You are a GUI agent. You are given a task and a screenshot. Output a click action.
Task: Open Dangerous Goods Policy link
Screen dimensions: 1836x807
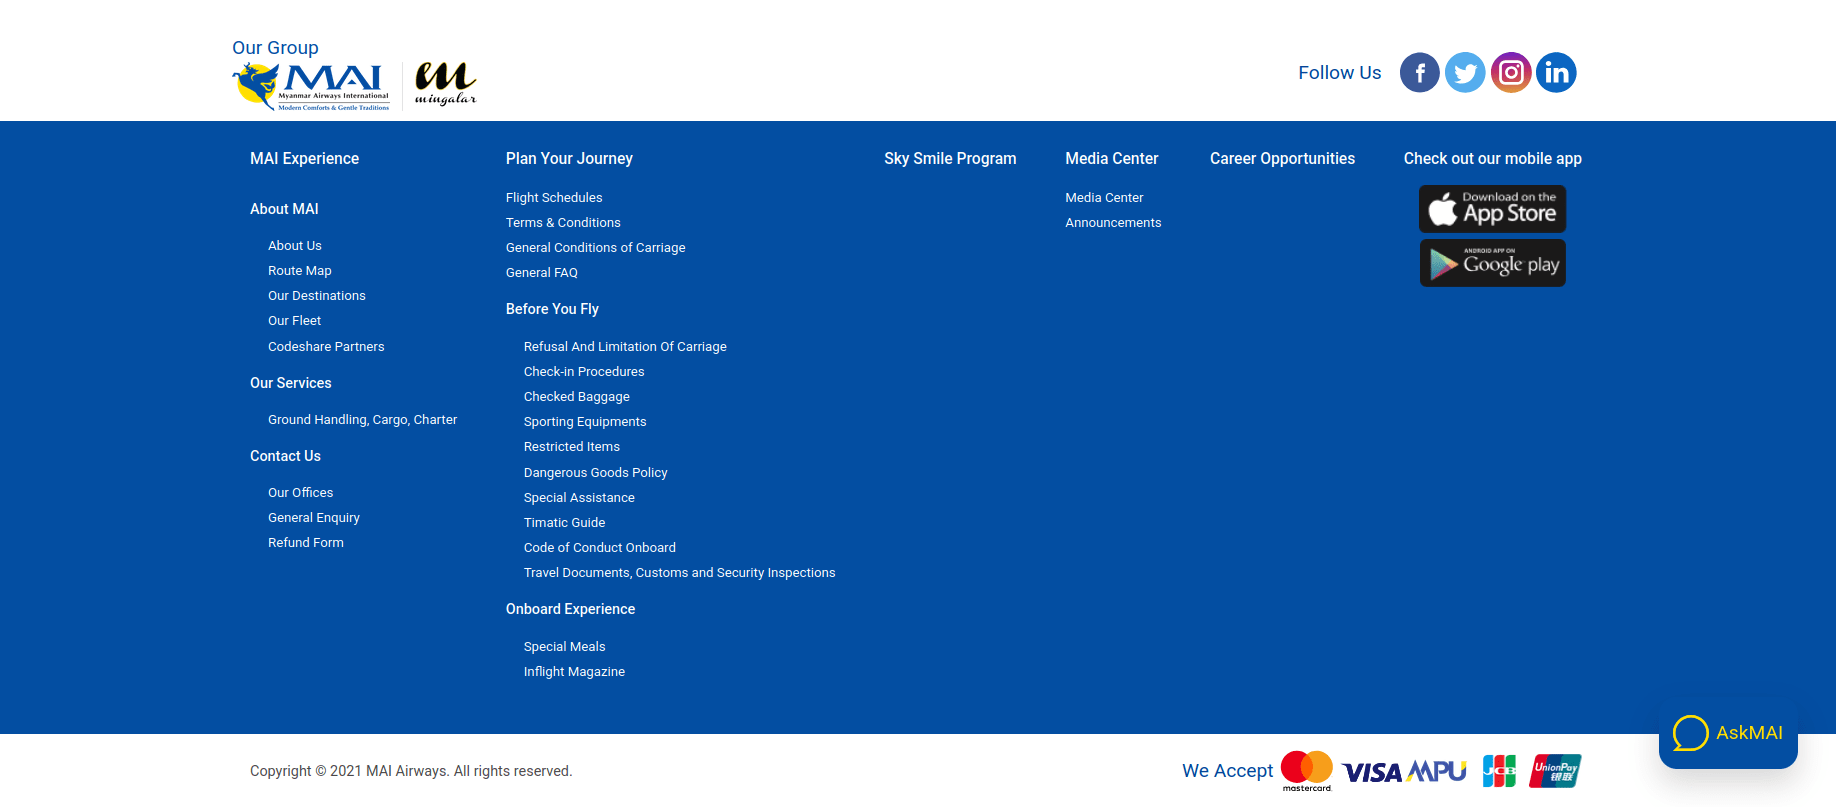[x=595, y=473]
